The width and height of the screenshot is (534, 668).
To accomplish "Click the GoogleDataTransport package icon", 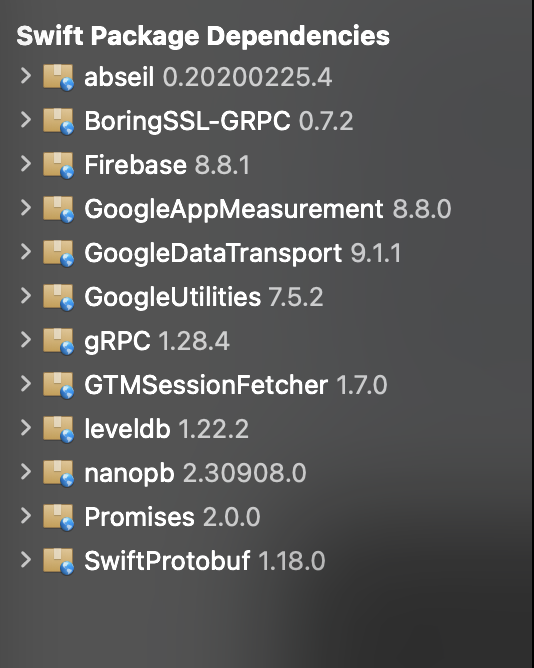I will [x=58, y=253].
